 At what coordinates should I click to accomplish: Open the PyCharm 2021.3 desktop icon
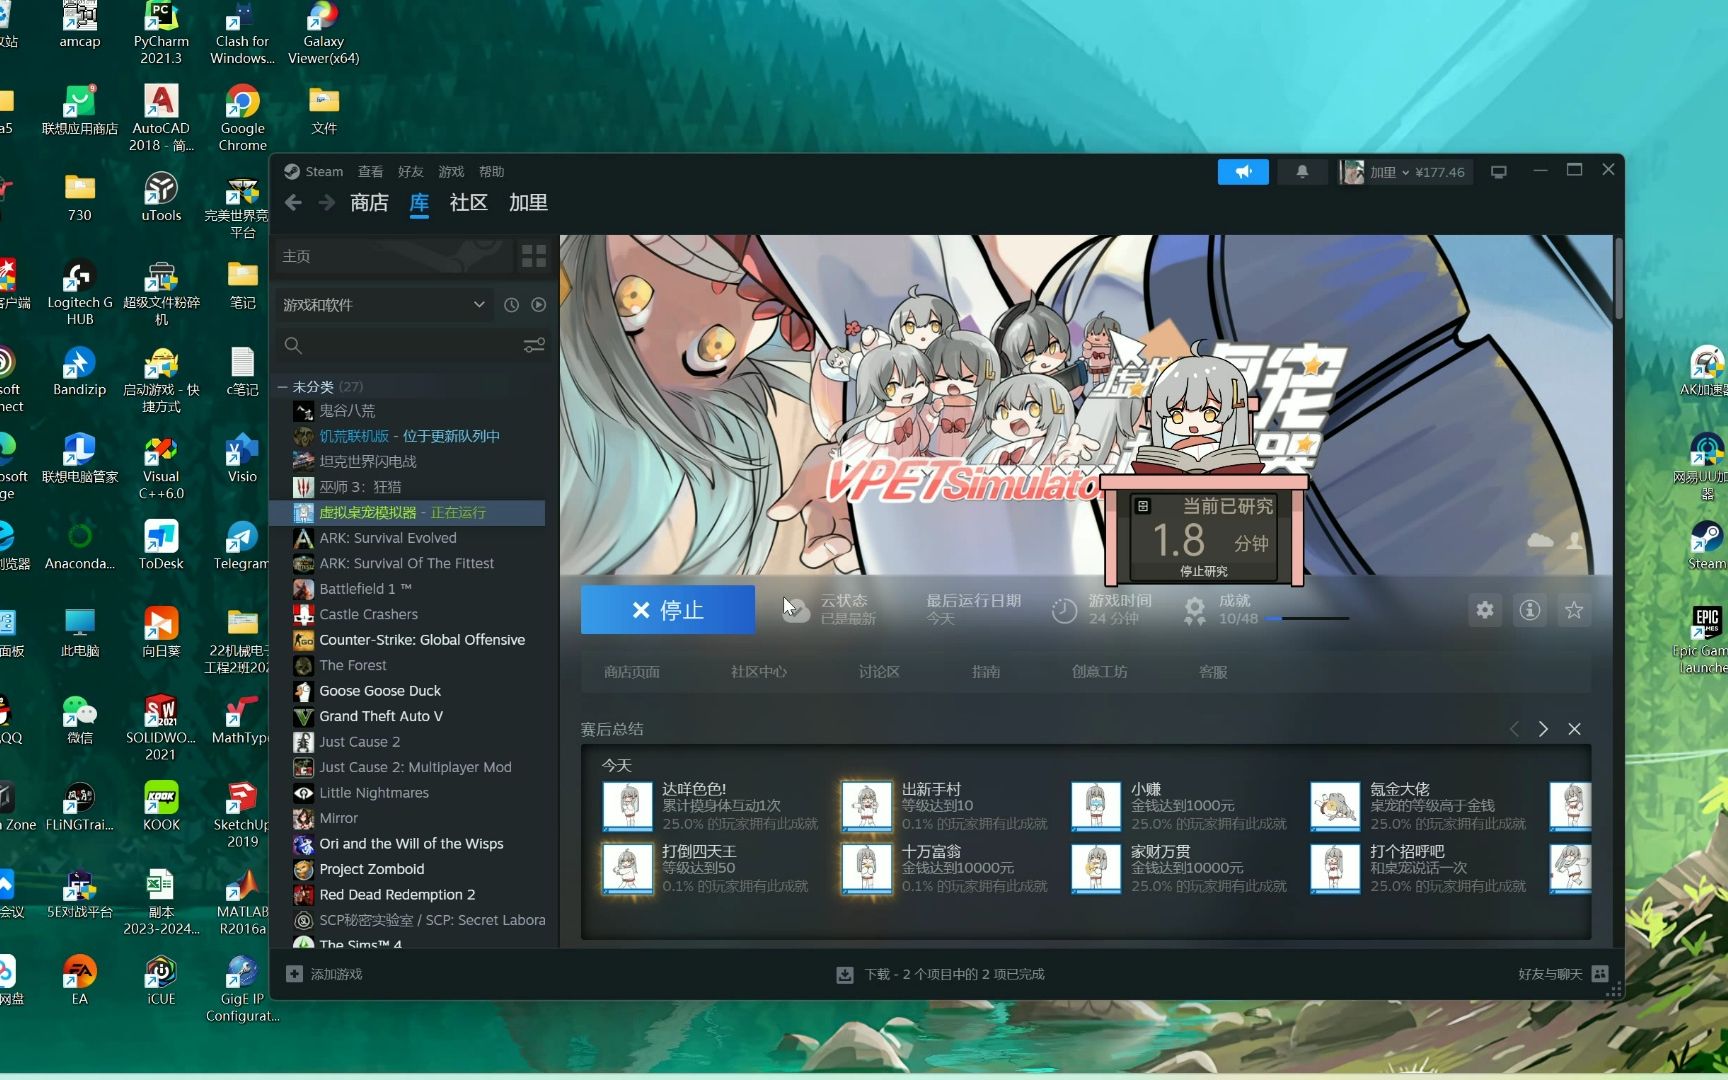pyautogui.click(x=161, y=33)
